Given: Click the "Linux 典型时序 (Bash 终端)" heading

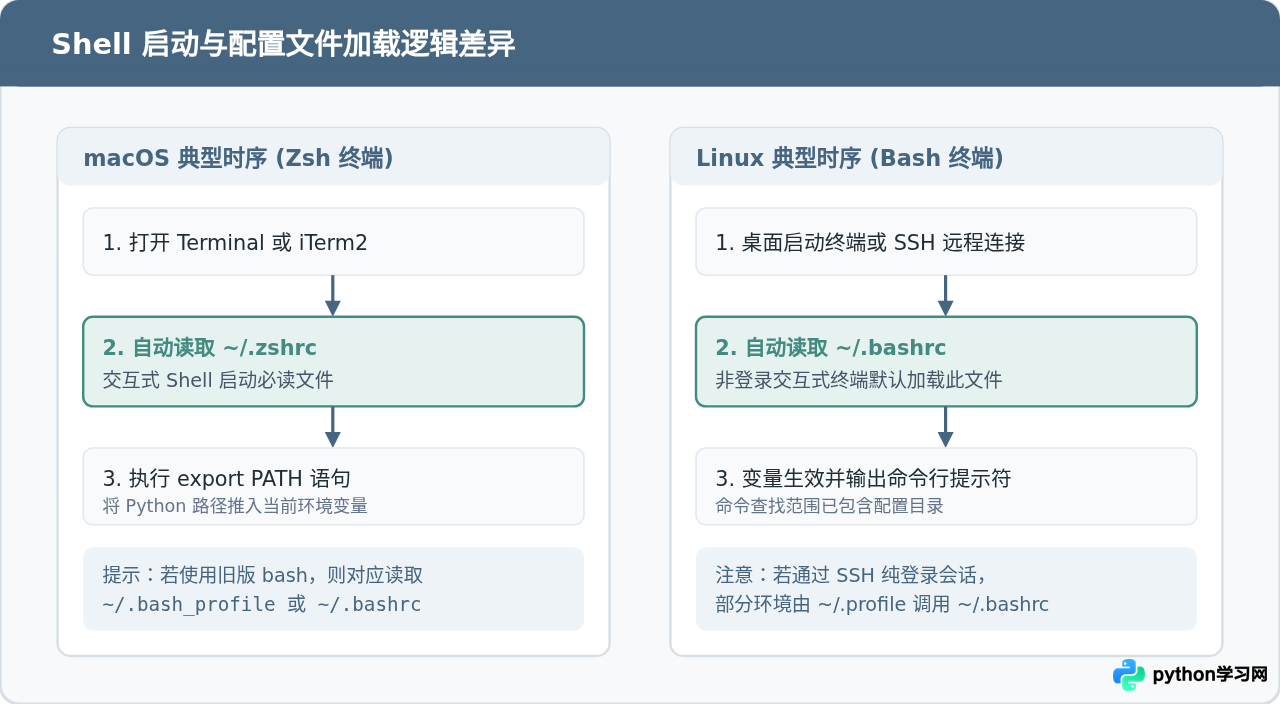Looking at the screenshot, I should pyautogui.click(x=850, y=158).
